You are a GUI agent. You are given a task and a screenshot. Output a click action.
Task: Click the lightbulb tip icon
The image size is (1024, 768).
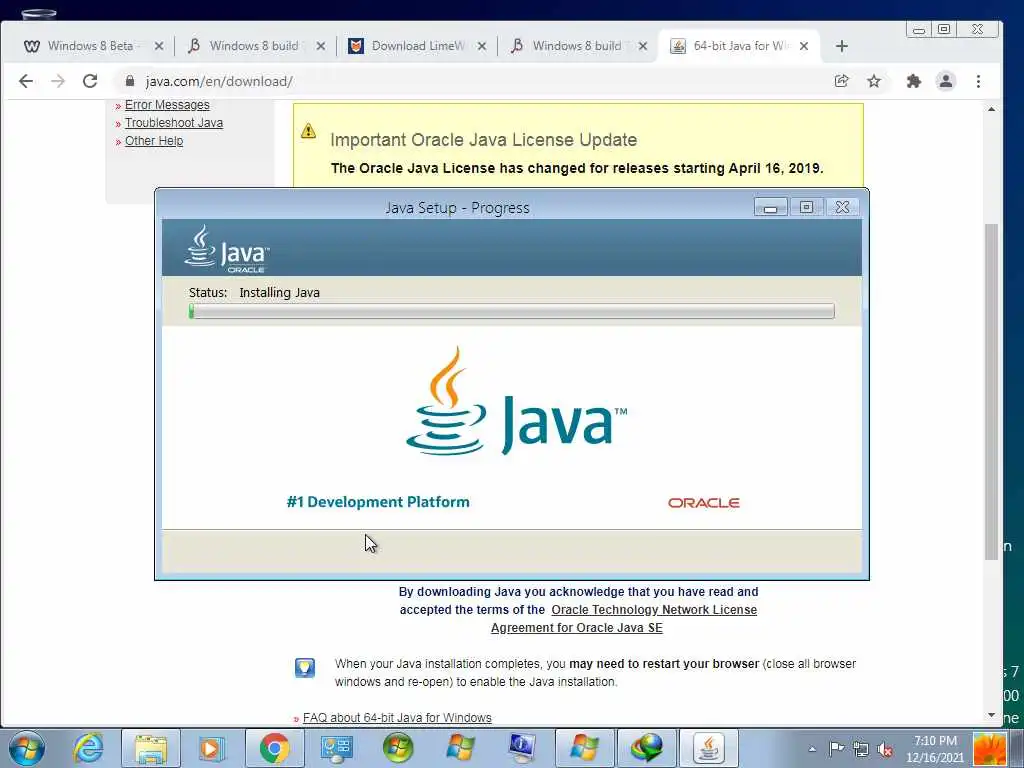coord(304,667)
